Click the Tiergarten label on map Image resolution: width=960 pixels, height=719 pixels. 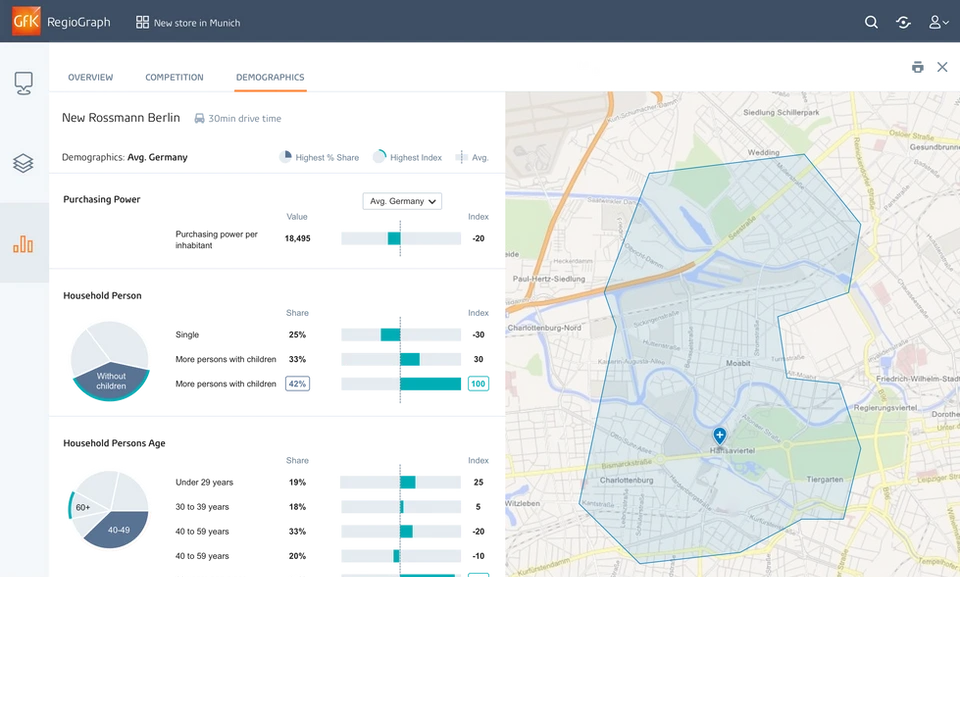click(825, 480)
